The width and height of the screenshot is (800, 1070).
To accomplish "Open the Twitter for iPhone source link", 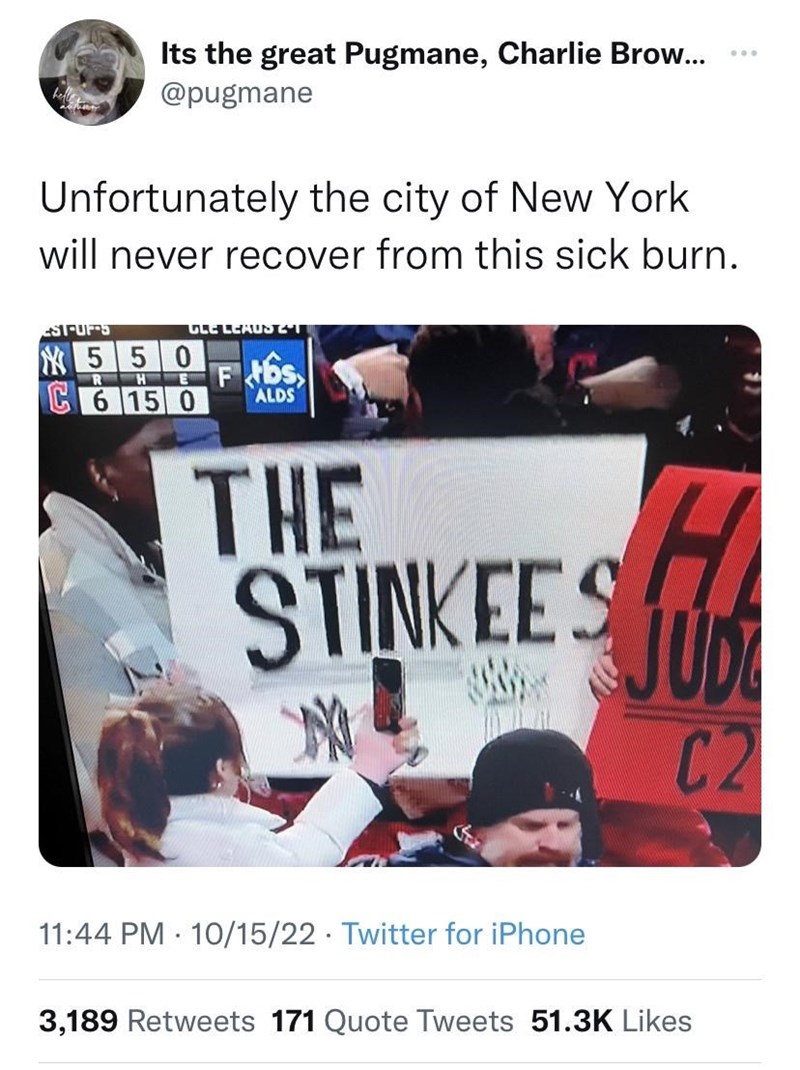I will point(463,934).
